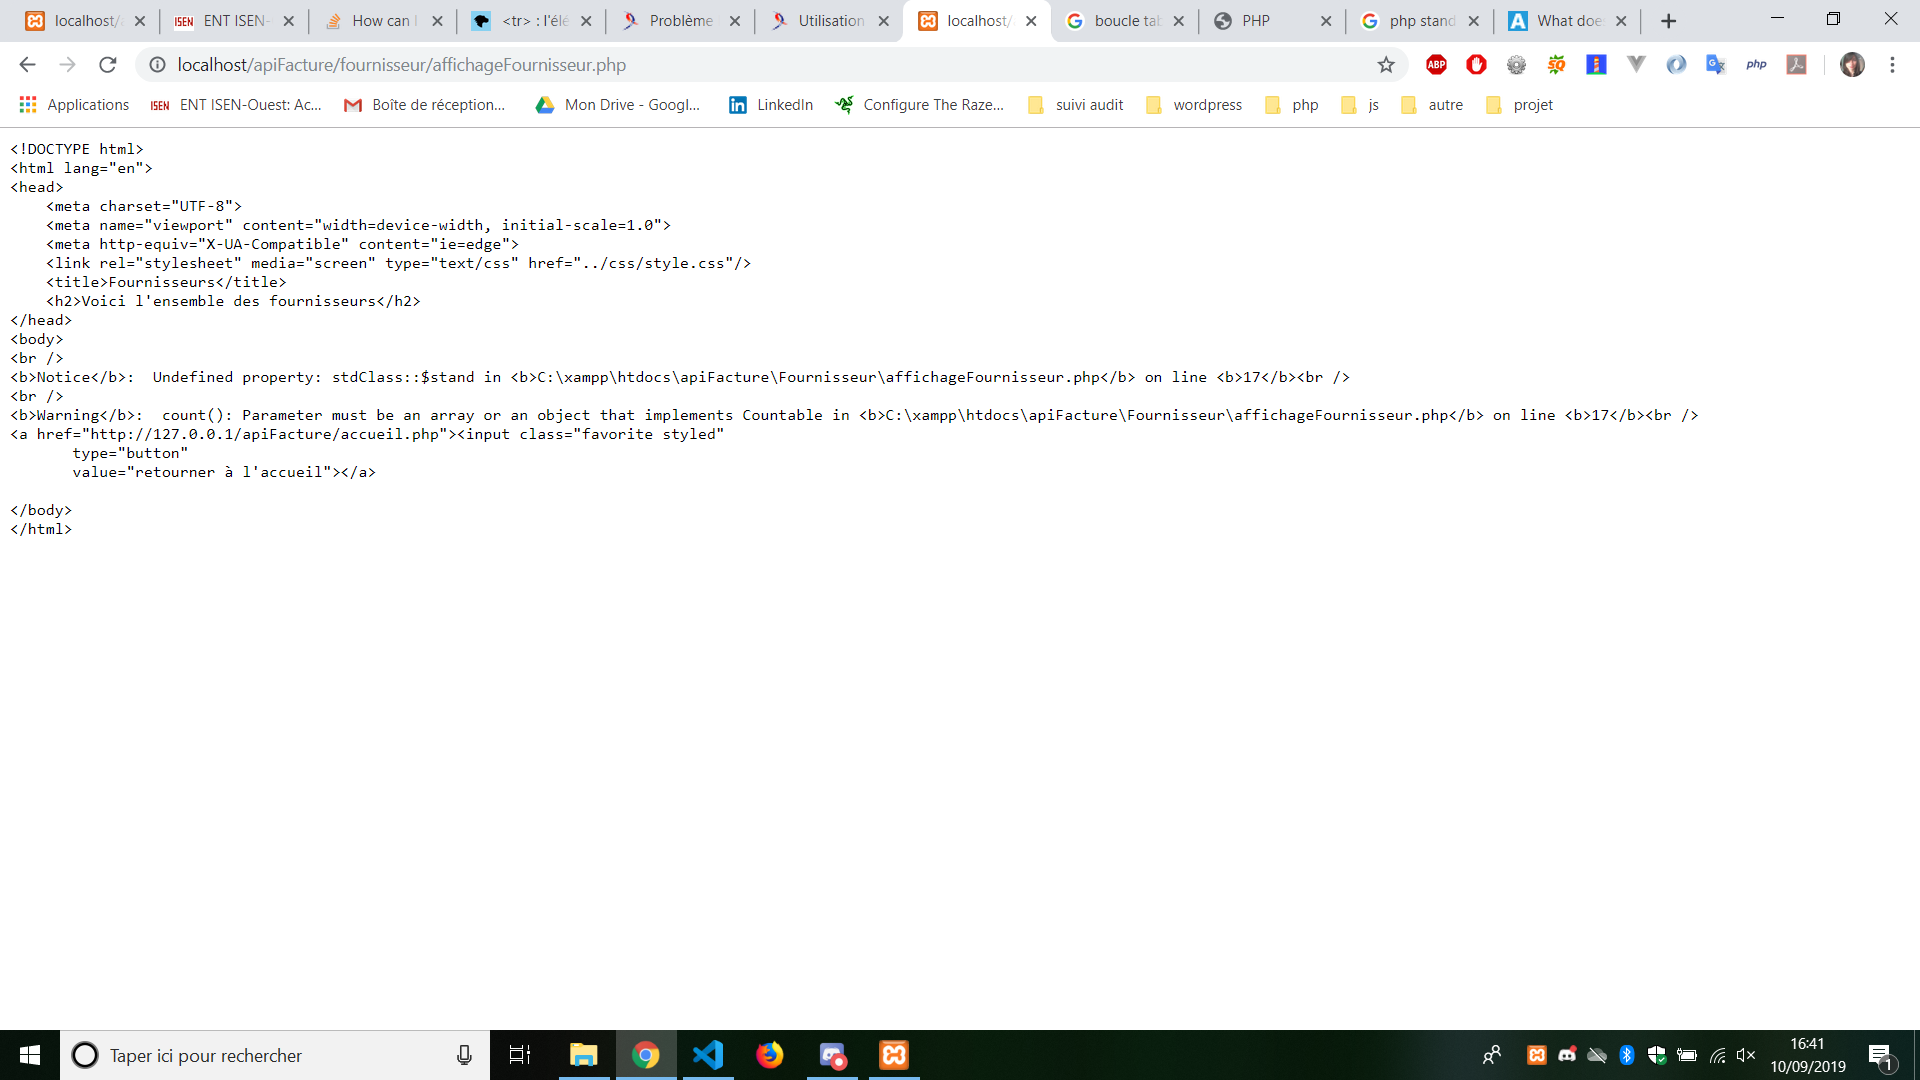
Task: Open the Applications menu in bookmarks bar
Action: (x=73, y=104)
